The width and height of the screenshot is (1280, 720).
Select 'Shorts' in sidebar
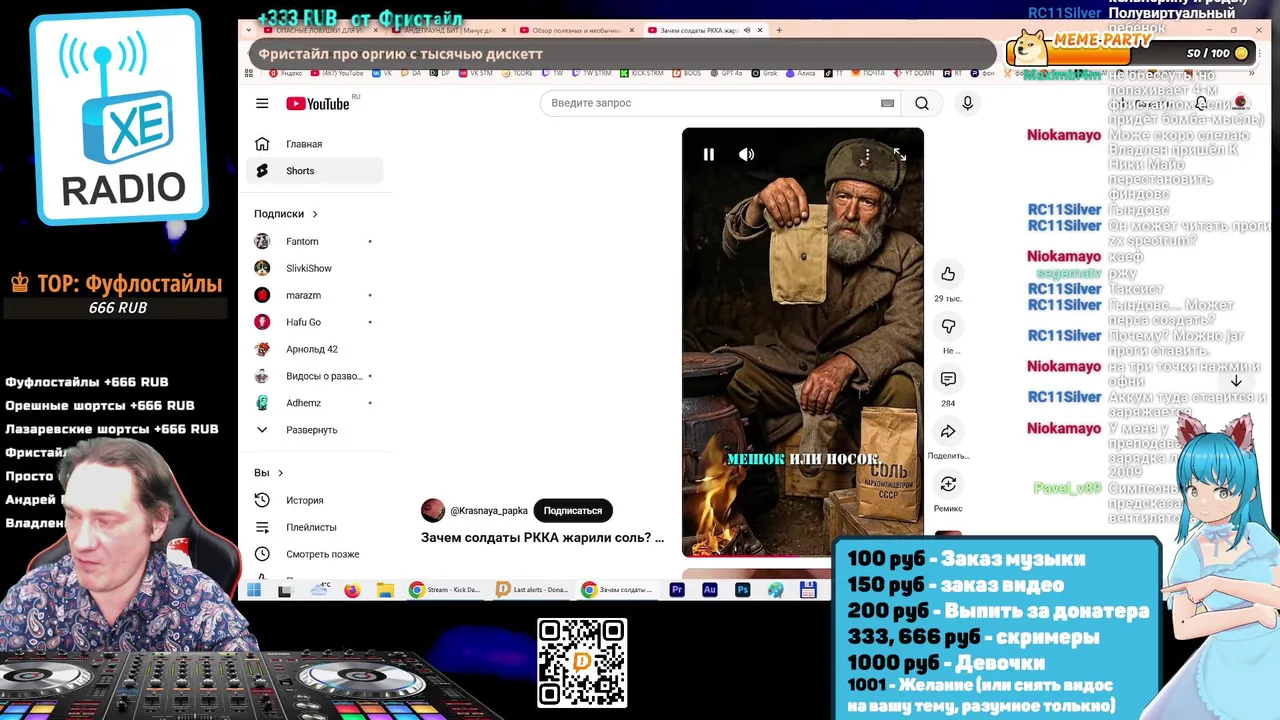314,171
